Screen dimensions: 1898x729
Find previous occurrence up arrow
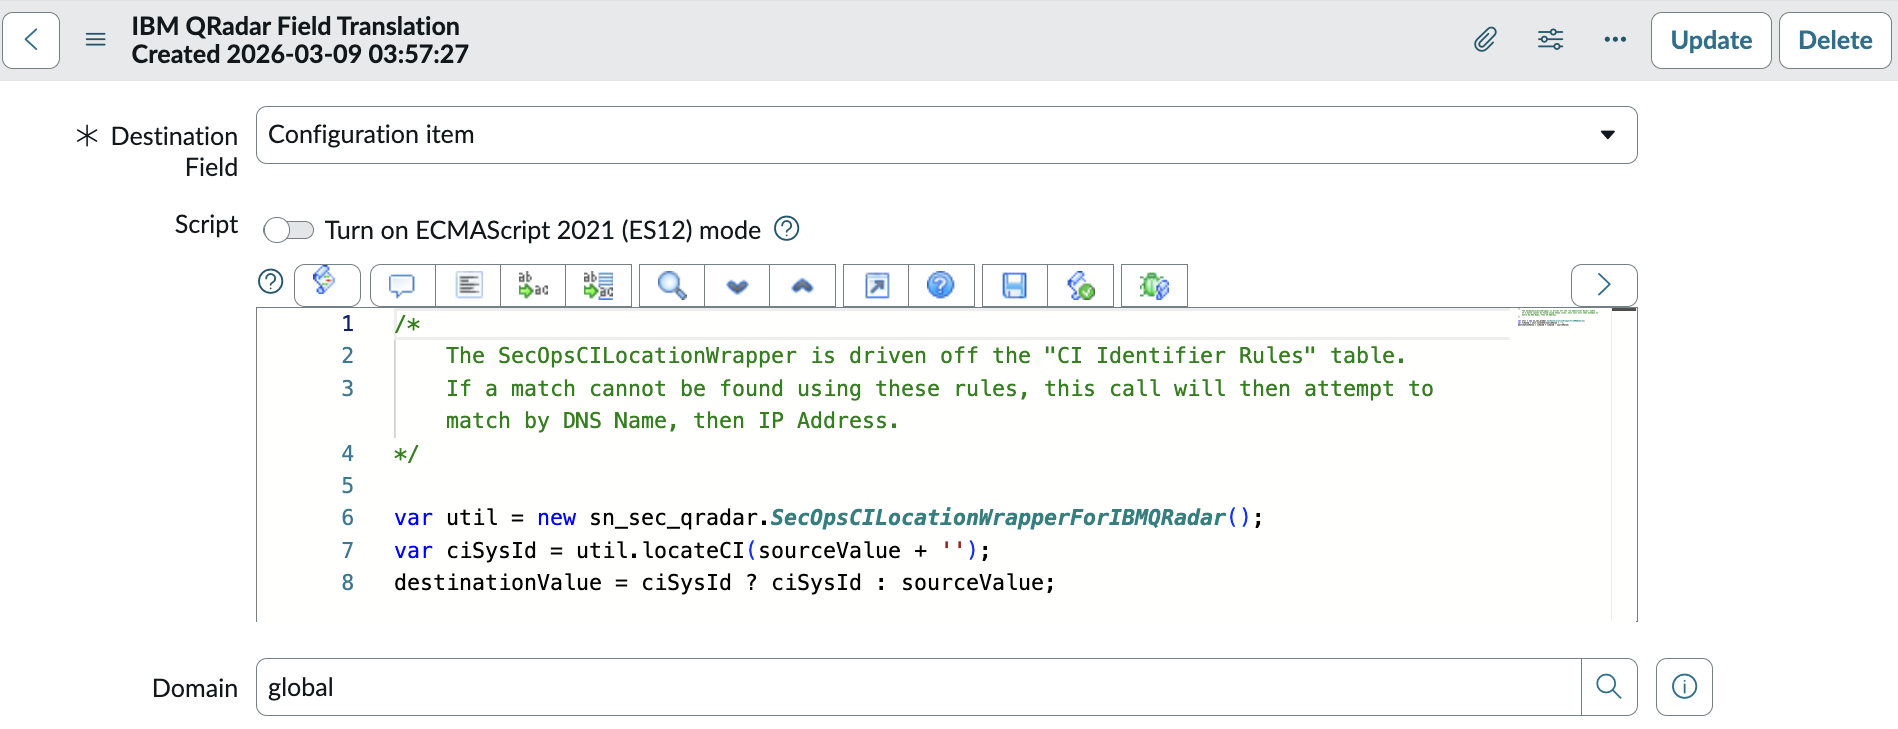(x=802, y=286)
